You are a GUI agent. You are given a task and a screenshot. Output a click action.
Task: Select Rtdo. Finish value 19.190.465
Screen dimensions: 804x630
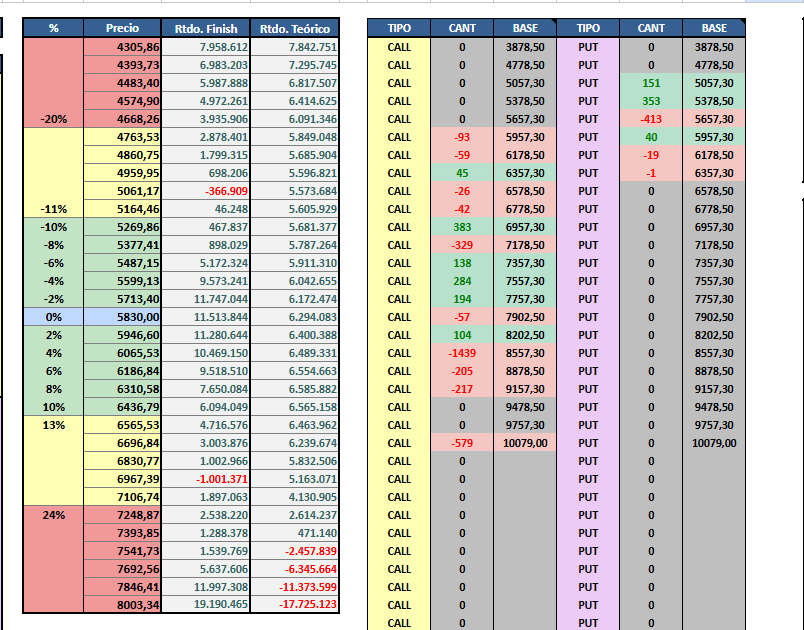click(x=206, y=604)
